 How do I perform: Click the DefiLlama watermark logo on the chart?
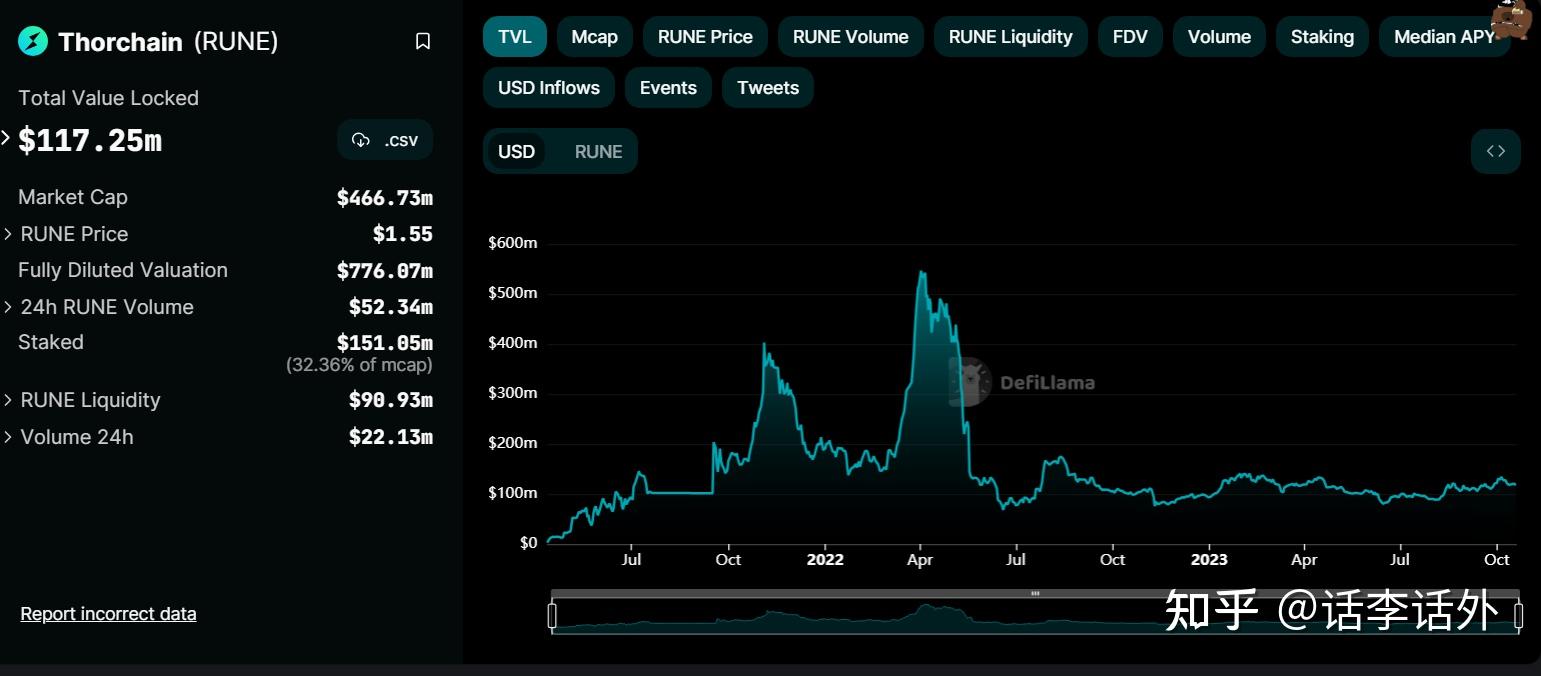coord(969,381)
